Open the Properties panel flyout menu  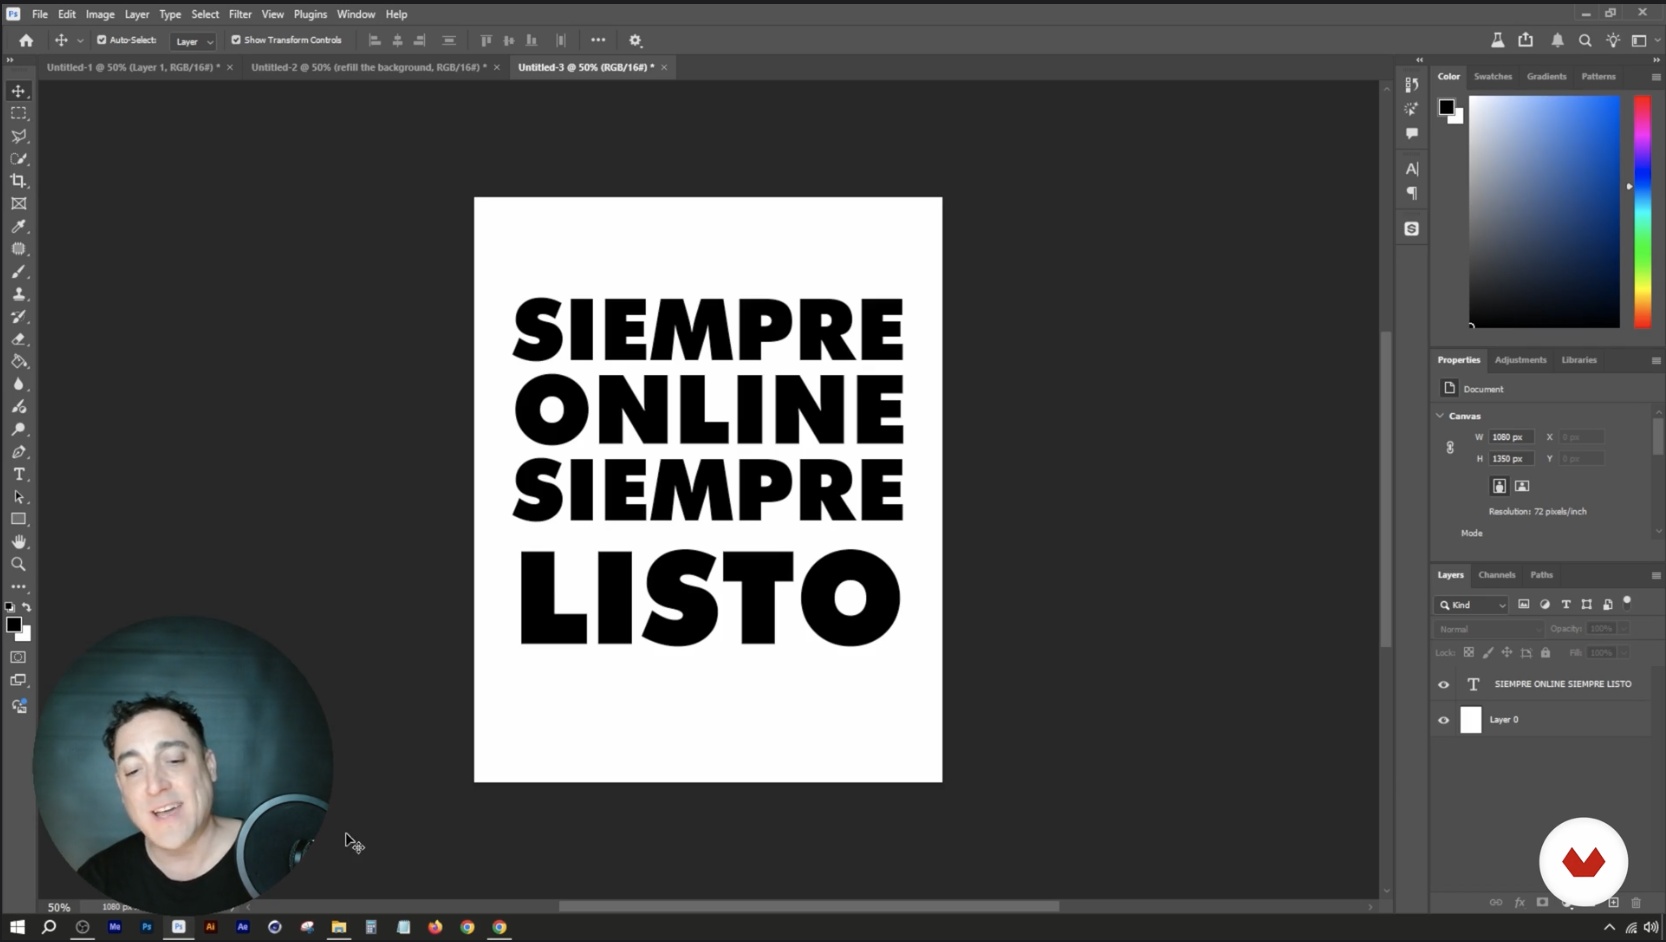pyautogui.click(x=1656, y=361)
